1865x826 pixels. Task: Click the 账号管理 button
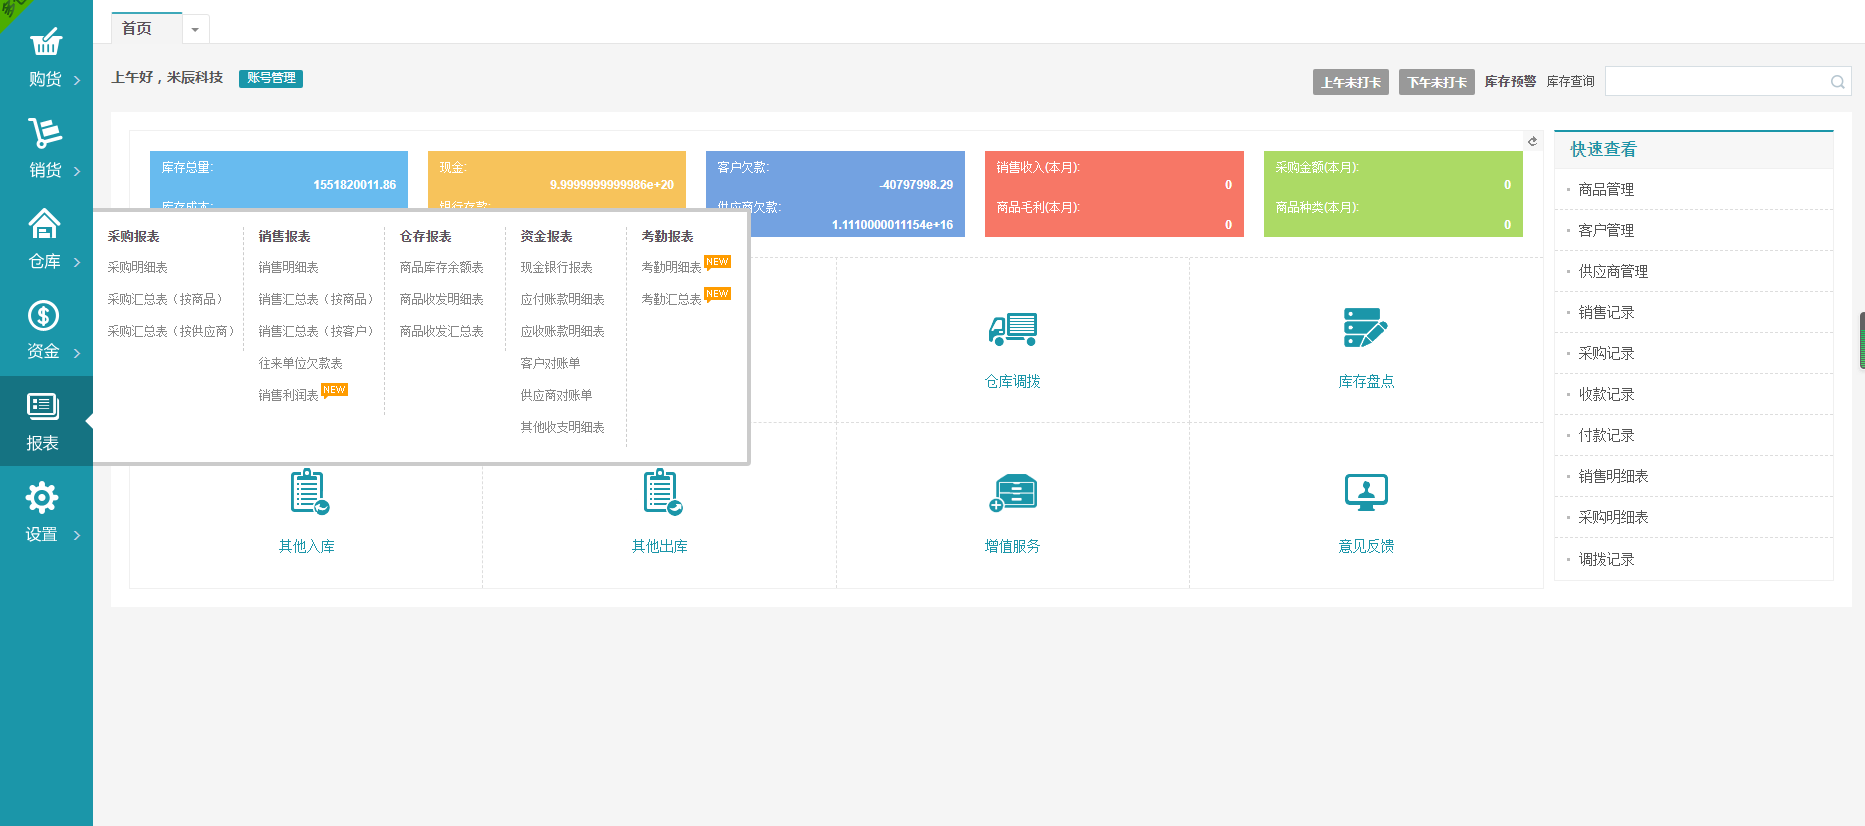[271, 78]
